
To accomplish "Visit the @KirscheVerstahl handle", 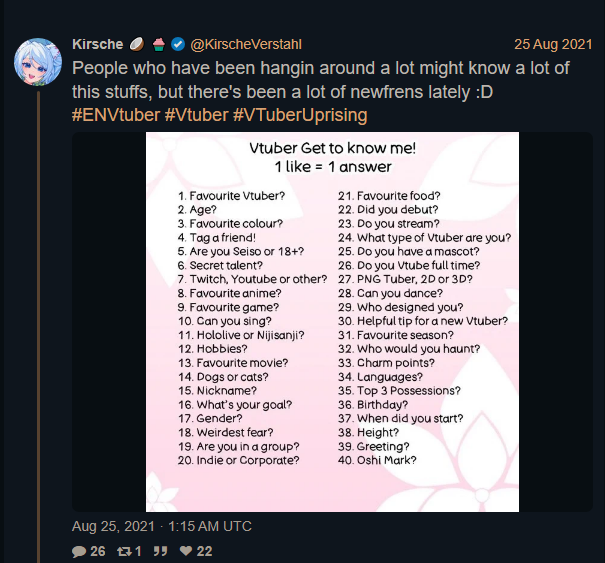I will pyautogui.click(x=246, y=44).
